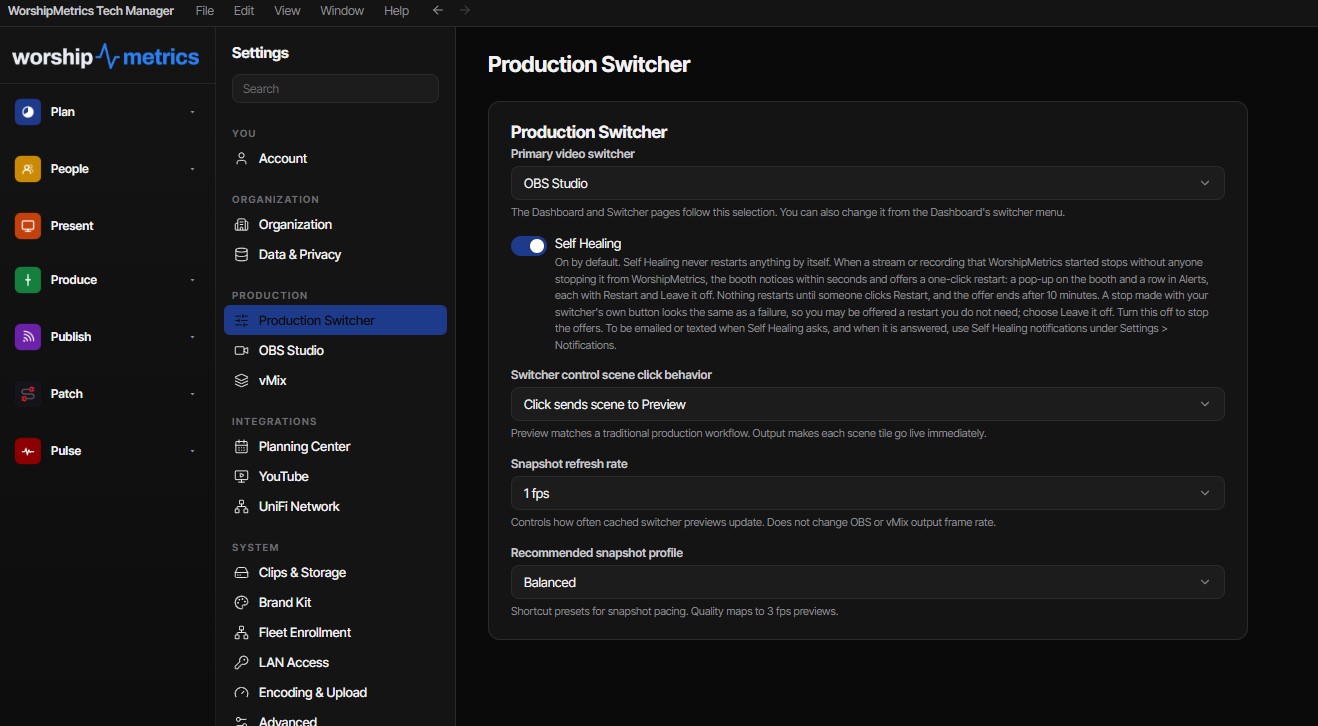Click the Patch routing icon
Image resolution: width=1318 pixels, height=726 pixels.
point(27,394)
